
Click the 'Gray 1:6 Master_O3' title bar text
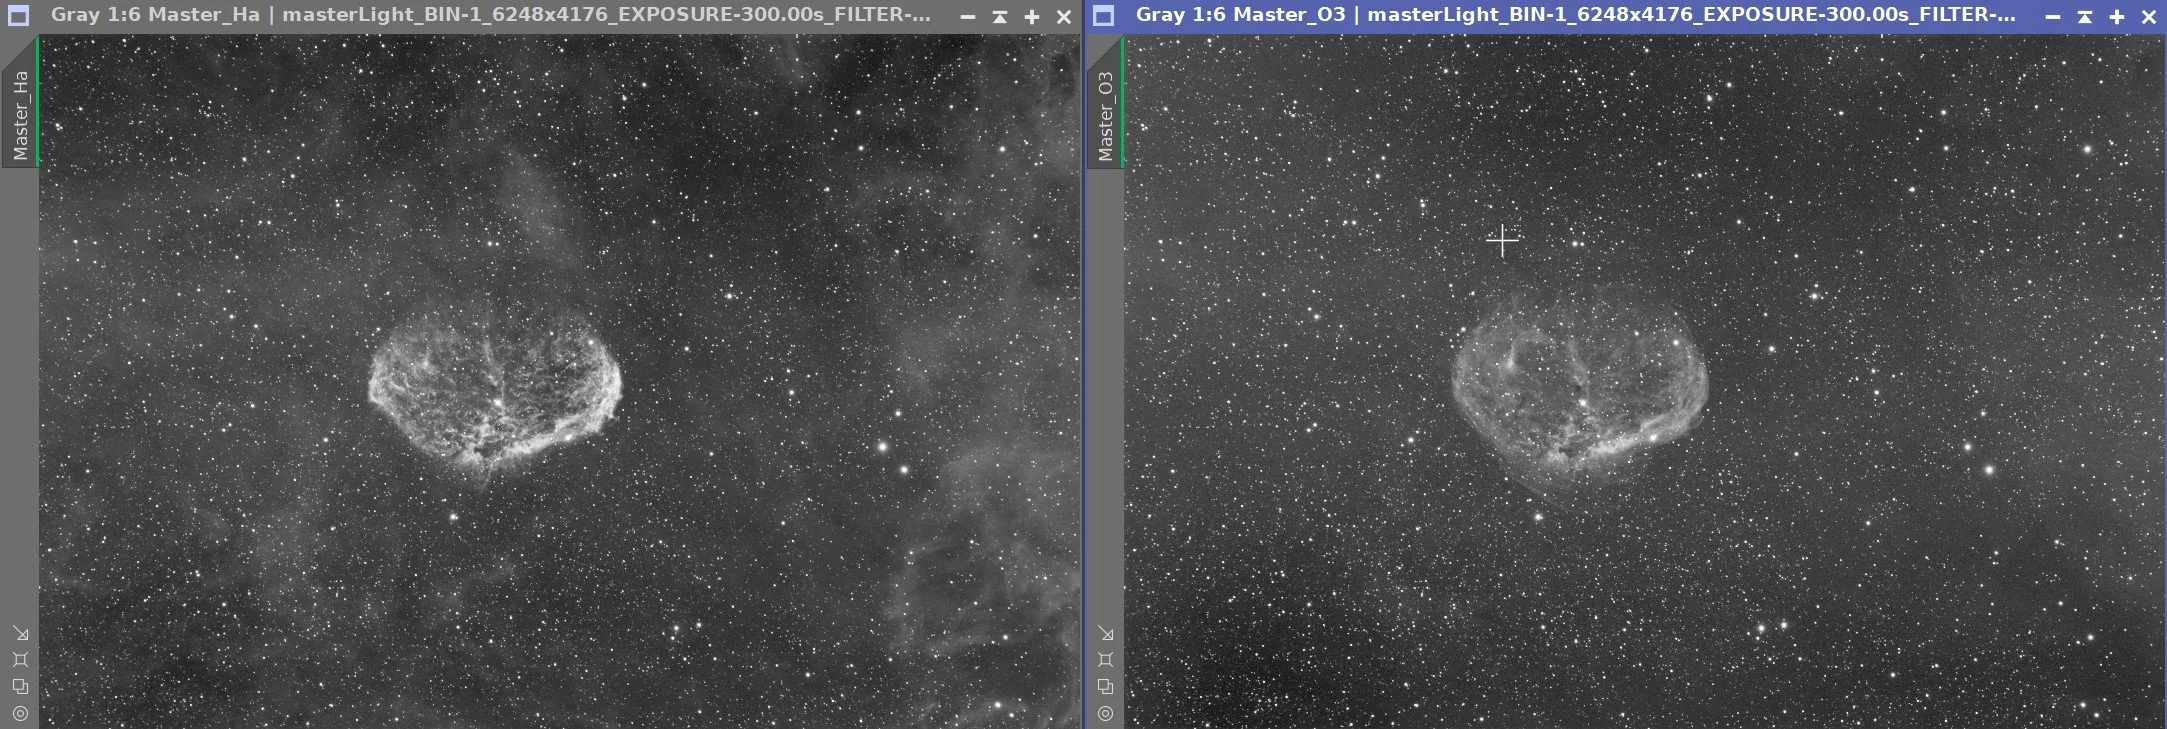click(1240, 15)
